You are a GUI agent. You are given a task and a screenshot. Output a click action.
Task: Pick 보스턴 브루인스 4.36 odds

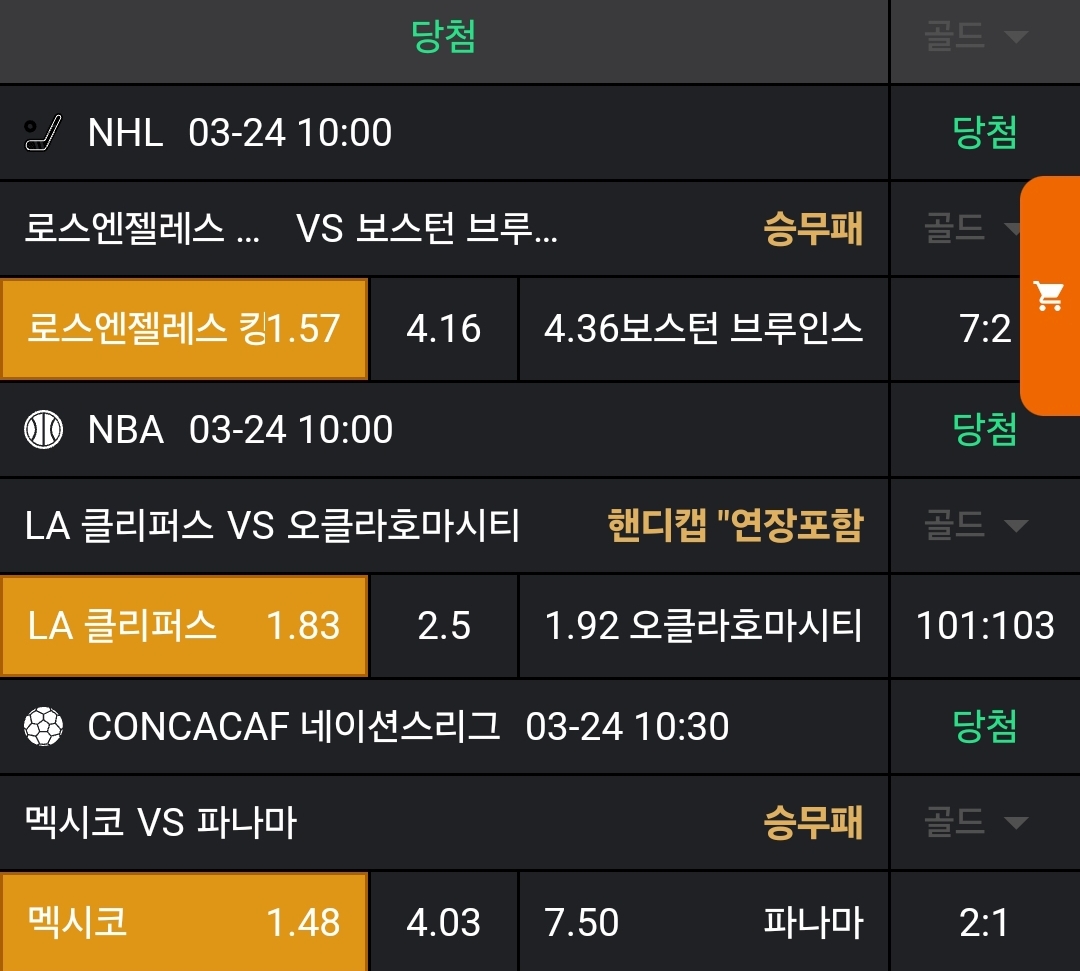pyautogui.click(x=703, y=329)
